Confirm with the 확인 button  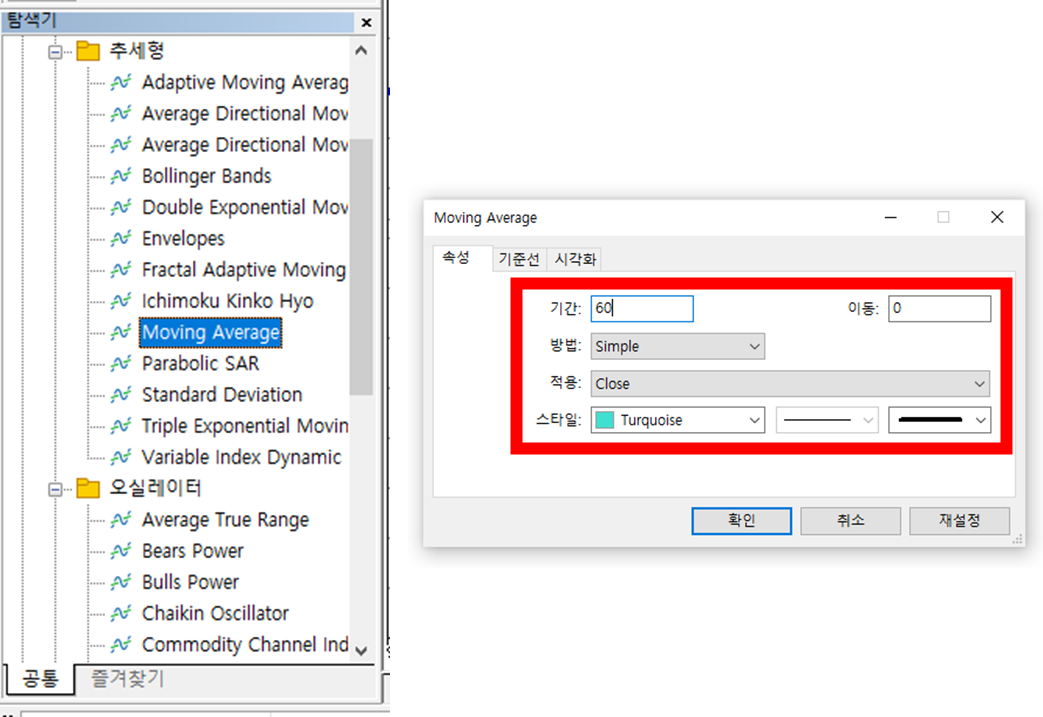741,520
